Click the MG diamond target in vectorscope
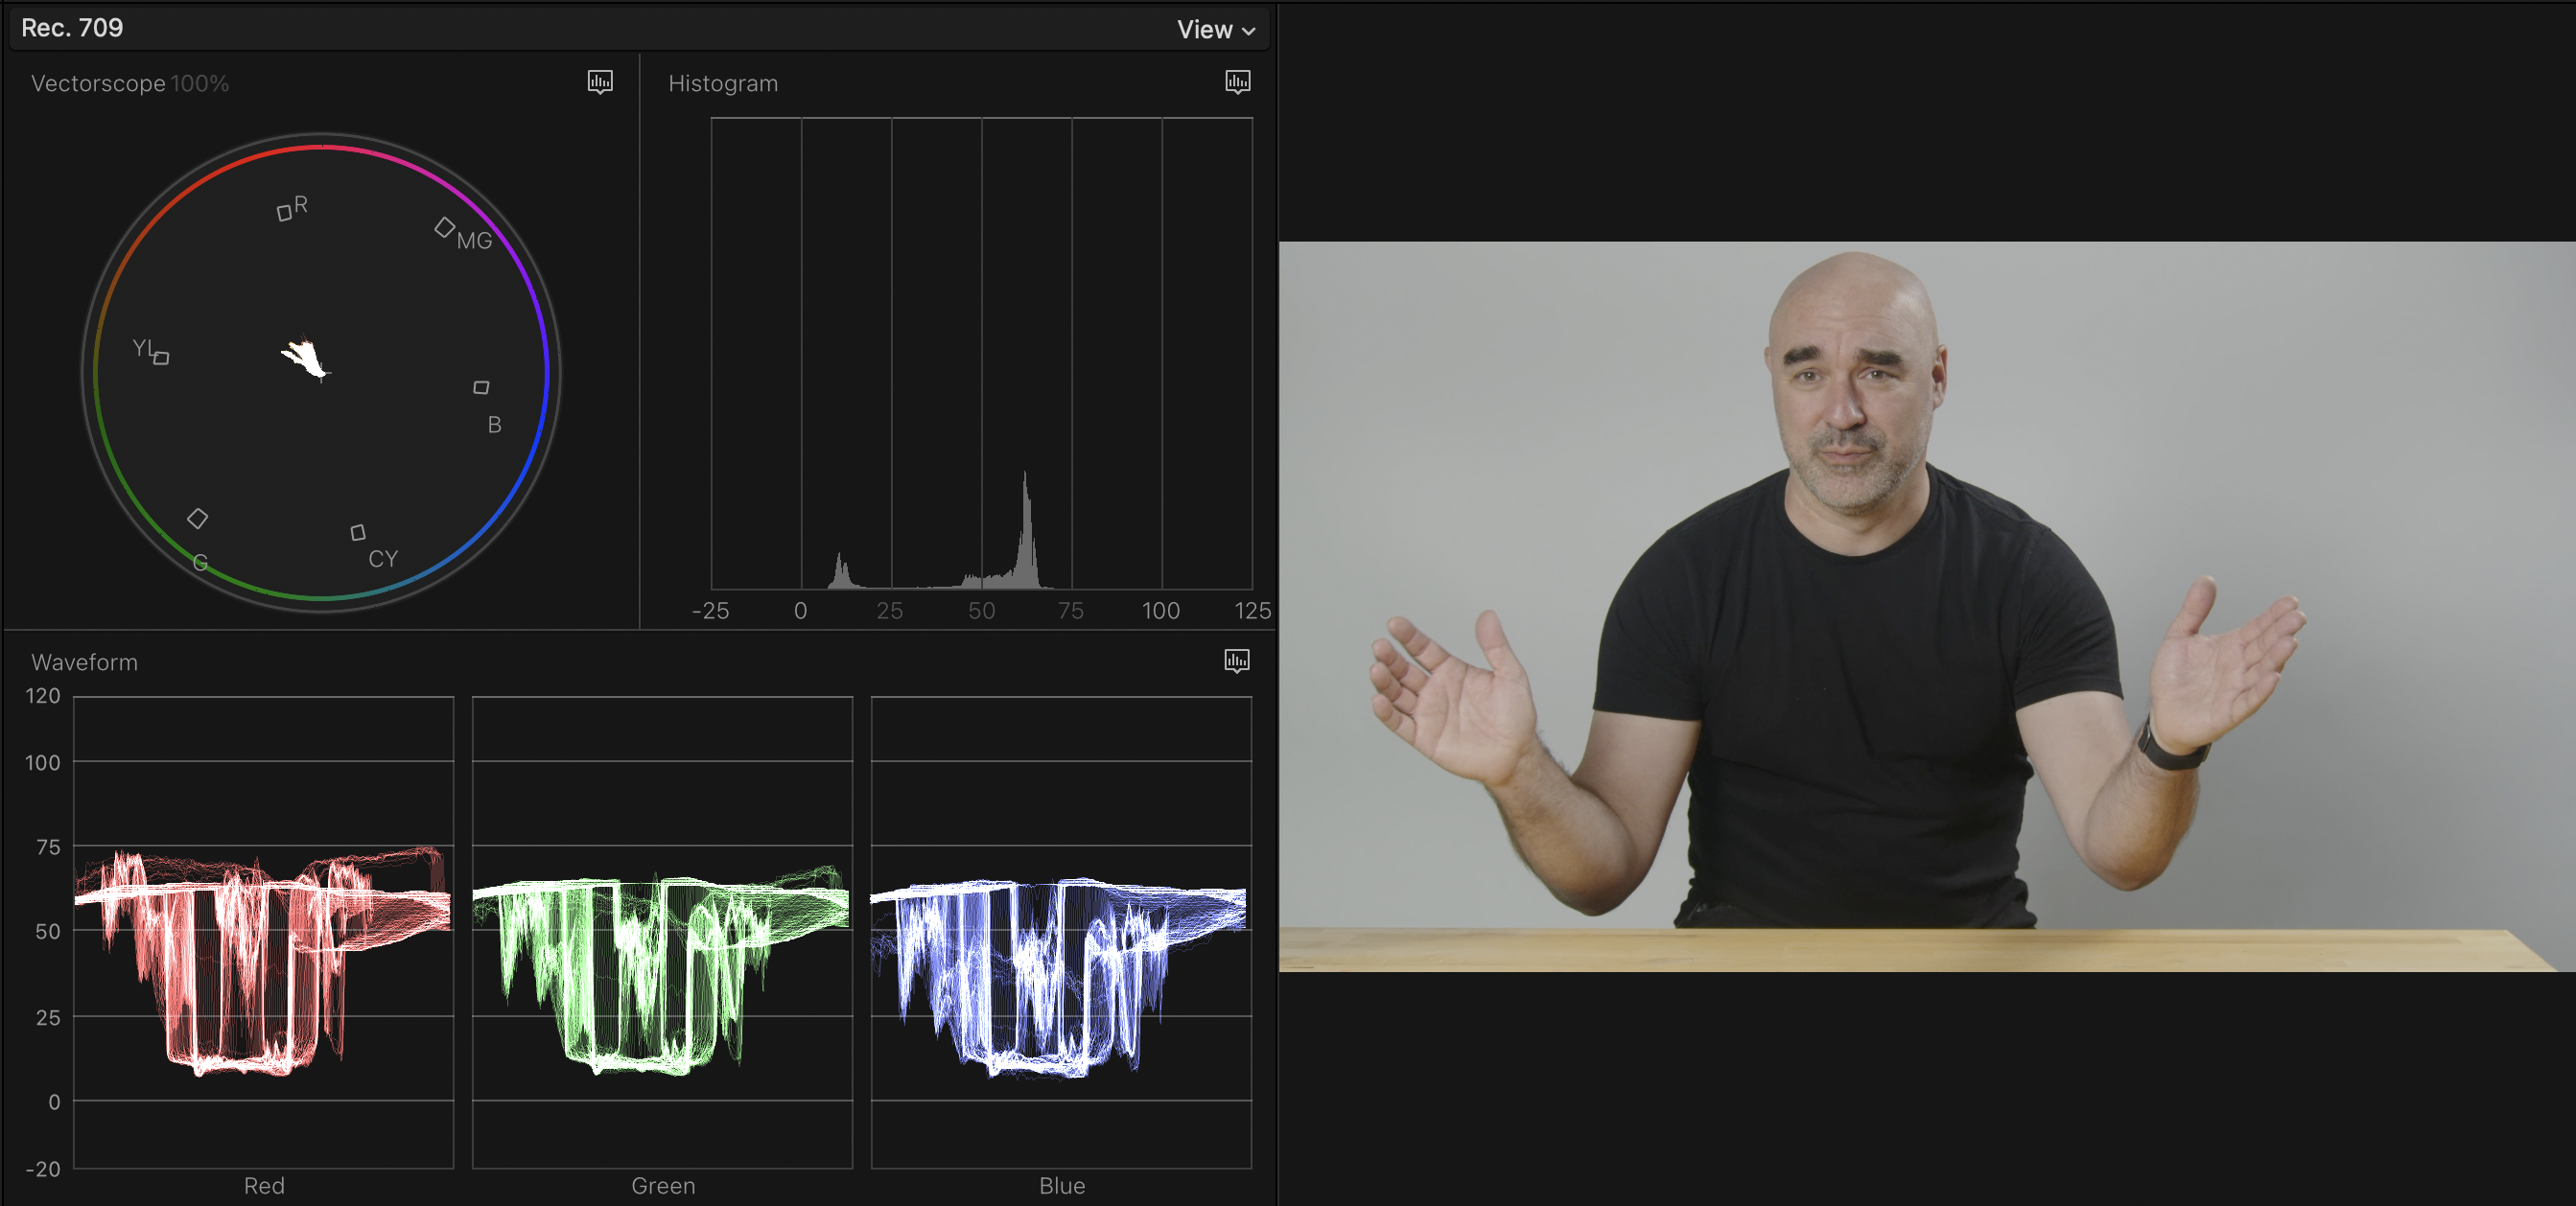 (x=444, y=228)
